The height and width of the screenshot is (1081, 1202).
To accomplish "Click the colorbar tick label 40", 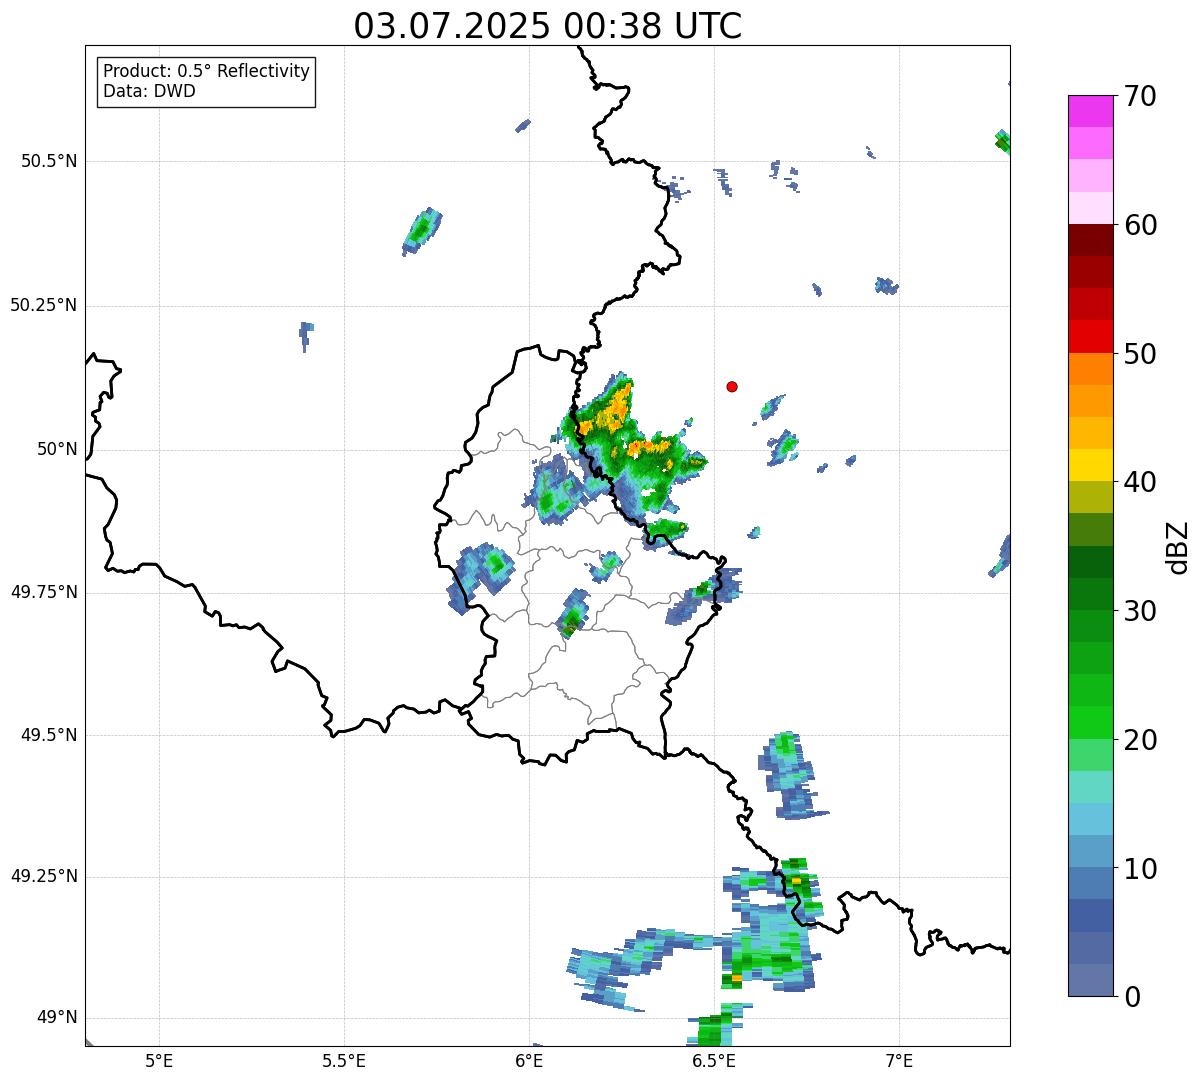I will click(1139, 482).
